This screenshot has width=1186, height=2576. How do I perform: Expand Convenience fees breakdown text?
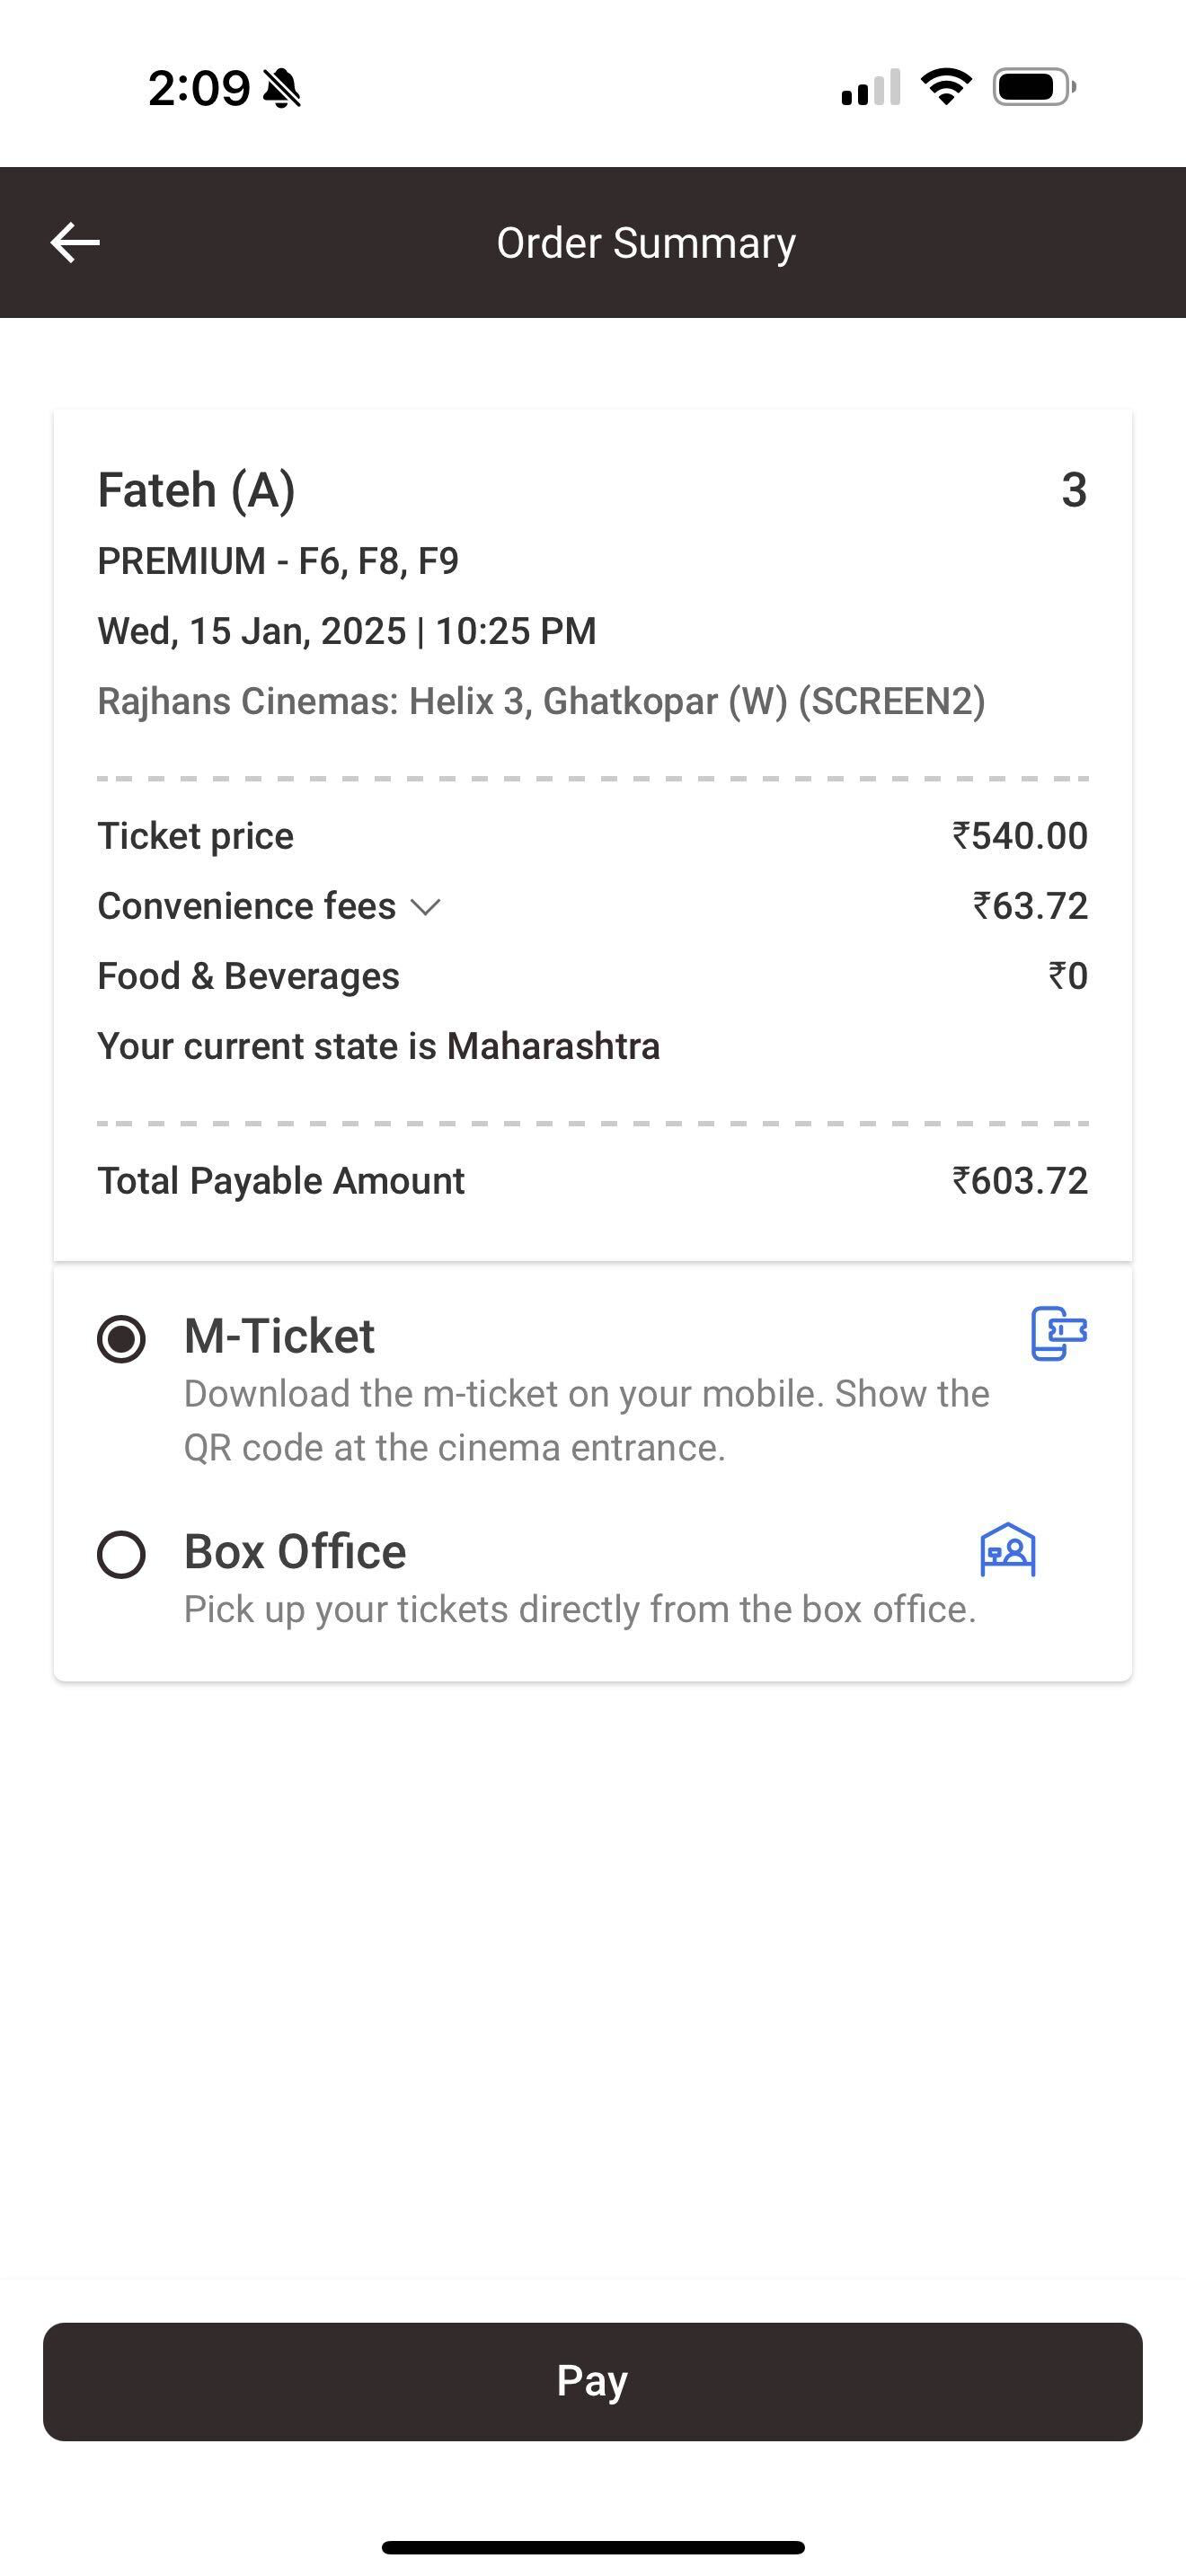tap(247, 906)
